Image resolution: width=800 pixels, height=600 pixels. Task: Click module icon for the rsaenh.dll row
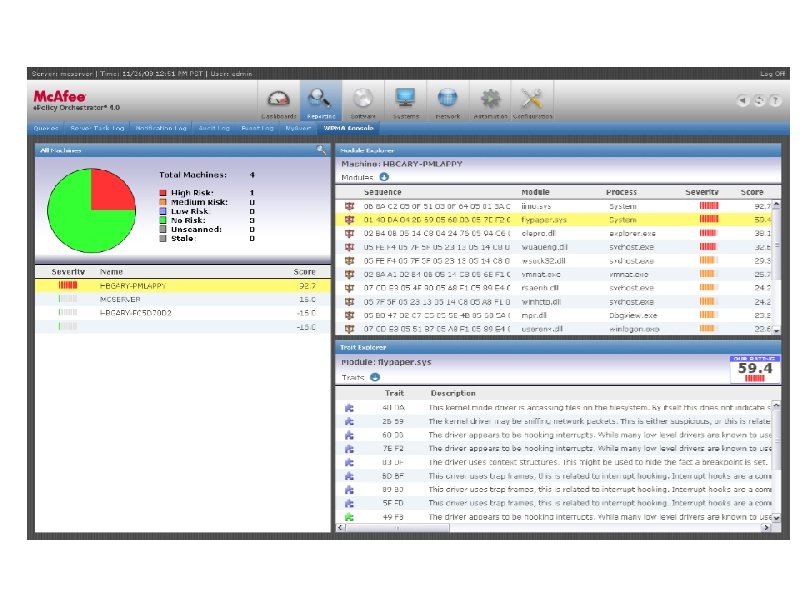point(349,288)
